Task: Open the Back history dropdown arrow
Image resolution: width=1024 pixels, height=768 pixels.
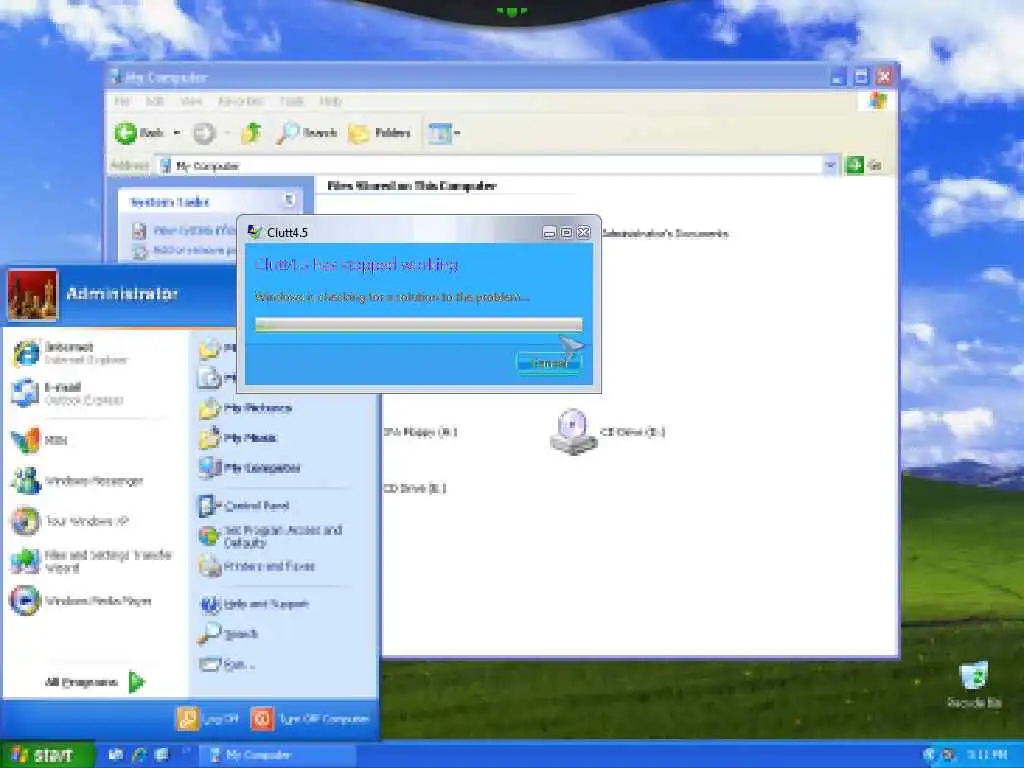Action: [x=176, y=133]
